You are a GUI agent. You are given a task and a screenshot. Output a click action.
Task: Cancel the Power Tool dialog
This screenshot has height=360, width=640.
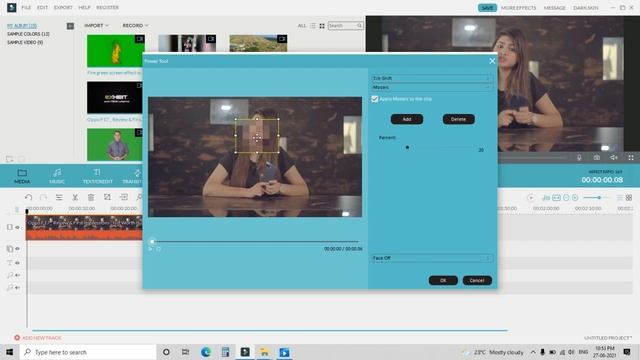(x=477, y=280)
